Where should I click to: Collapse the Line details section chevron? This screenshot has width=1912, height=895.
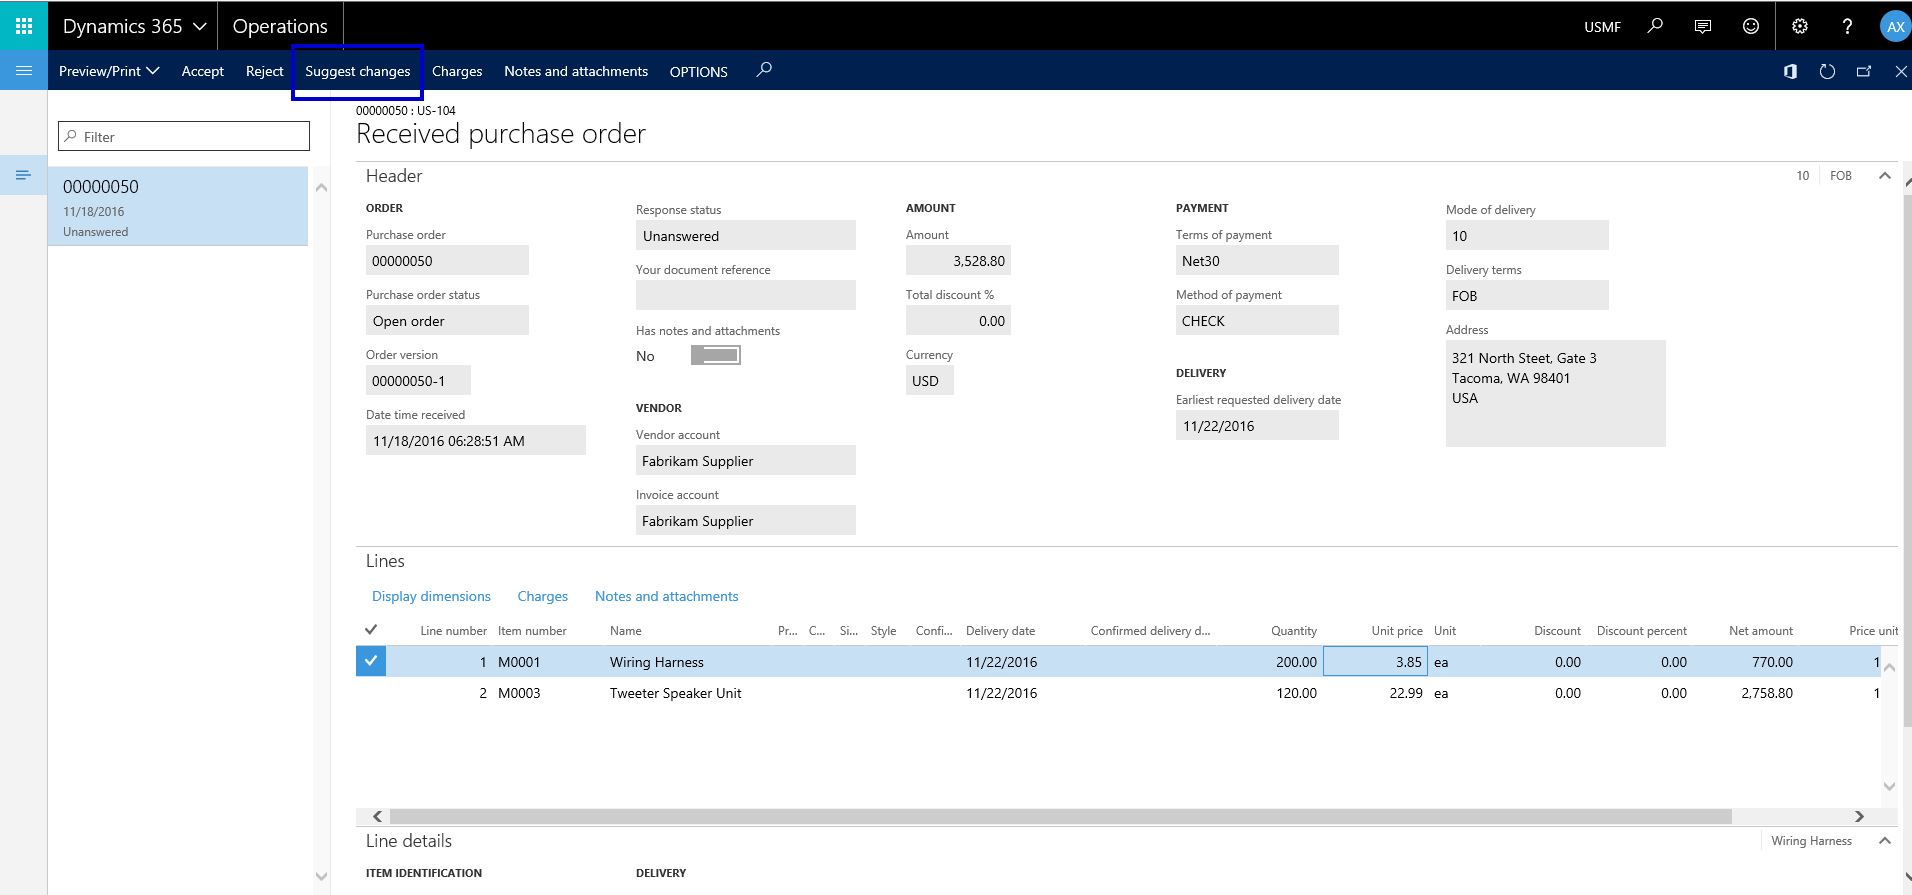1885,841
